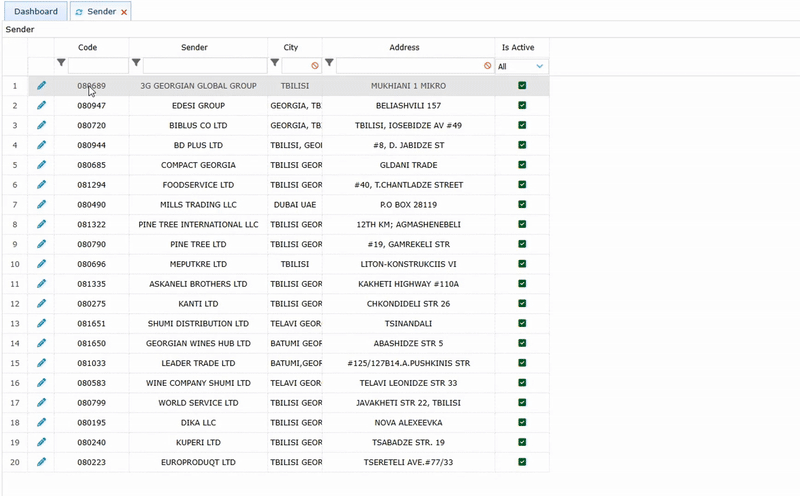The image size is (800, 496).
Task: Clear the Address filter using the red icon
Action: point(488,66)
